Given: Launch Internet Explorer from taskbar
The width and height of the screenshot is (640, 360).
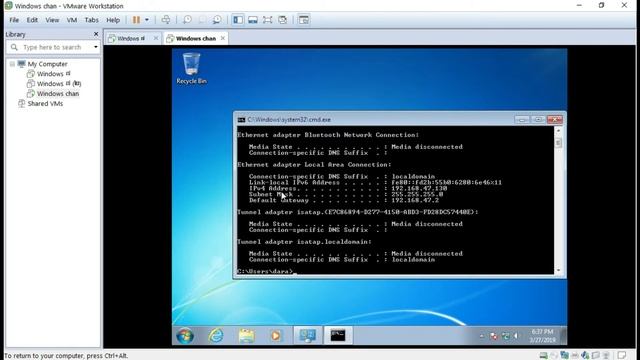Looking at the screenshot, I should click(x=216, y=336).
